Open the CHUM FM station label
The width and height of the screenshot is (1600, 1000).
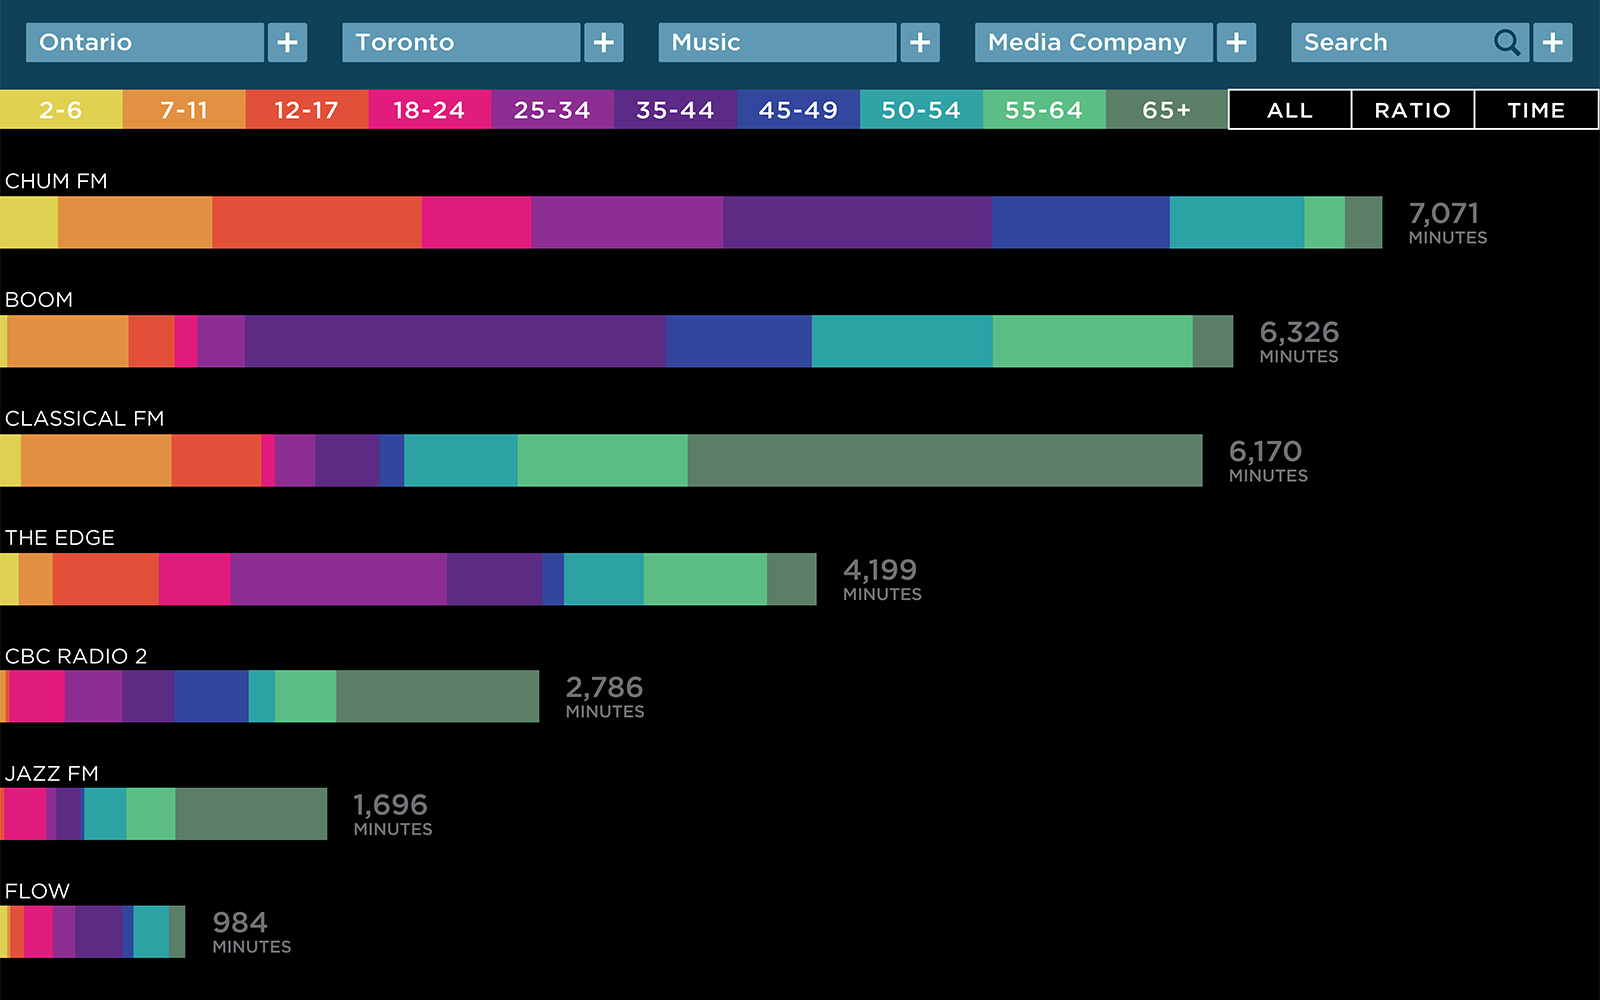[56, 181]
